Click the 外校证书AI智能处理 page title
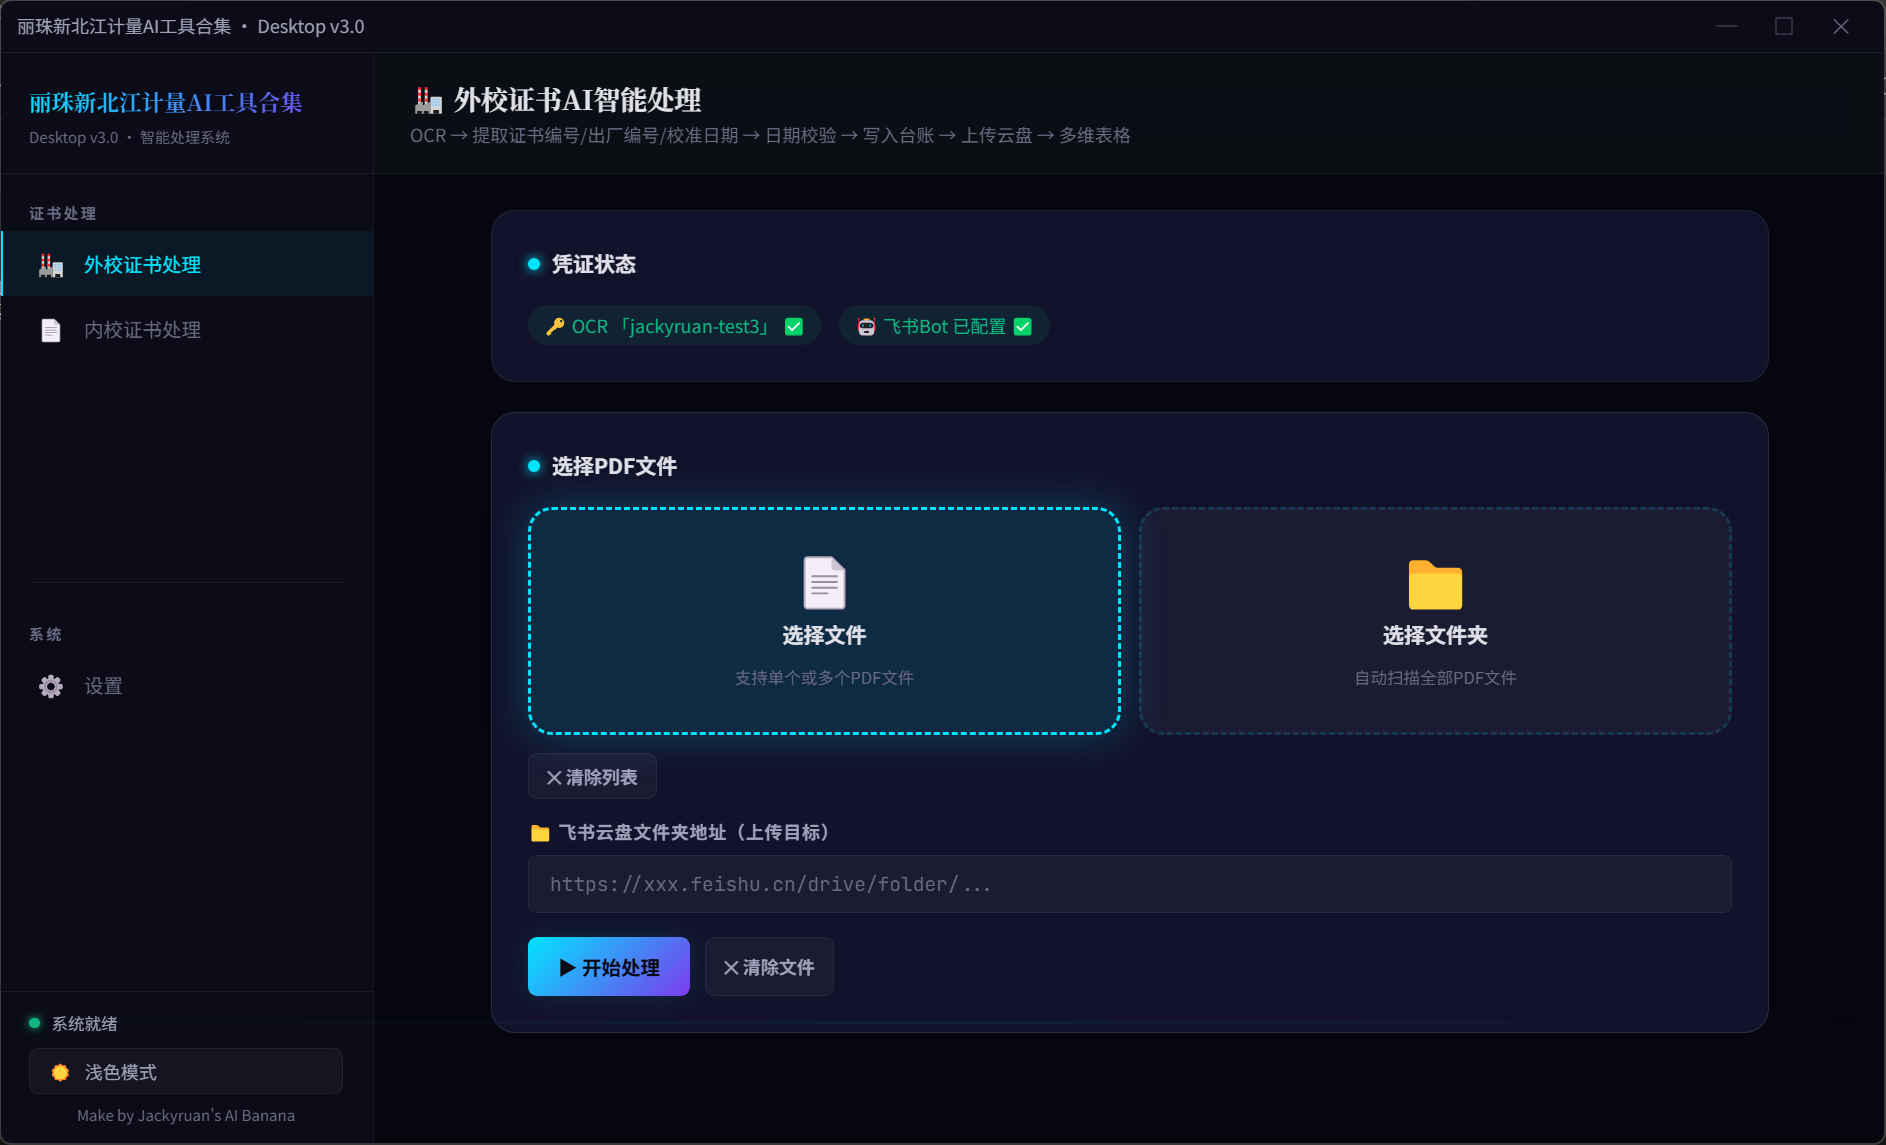 pos(577,100)
